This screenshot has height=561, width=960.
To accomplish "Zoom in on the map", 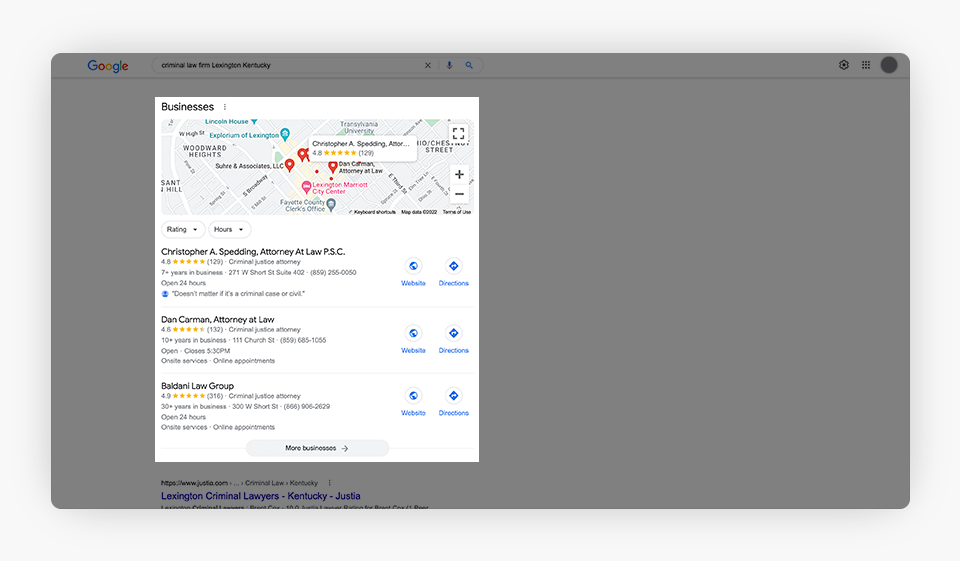I will click(x=459, y=174).
